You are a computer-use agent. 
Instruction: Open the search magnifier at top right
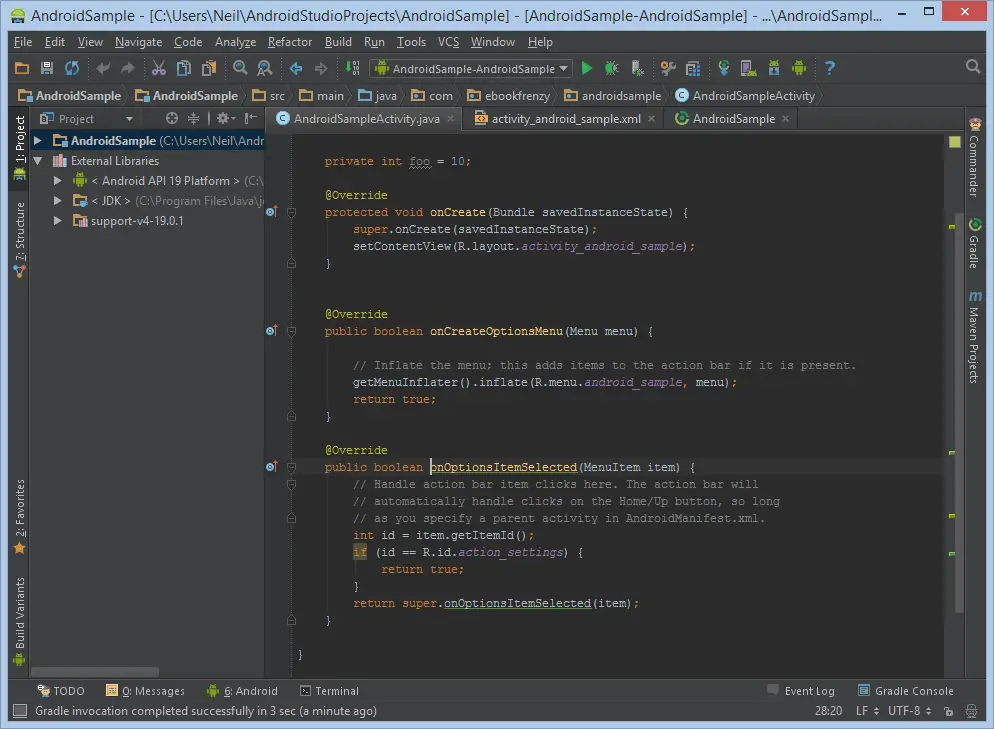(x=973, y=67)
